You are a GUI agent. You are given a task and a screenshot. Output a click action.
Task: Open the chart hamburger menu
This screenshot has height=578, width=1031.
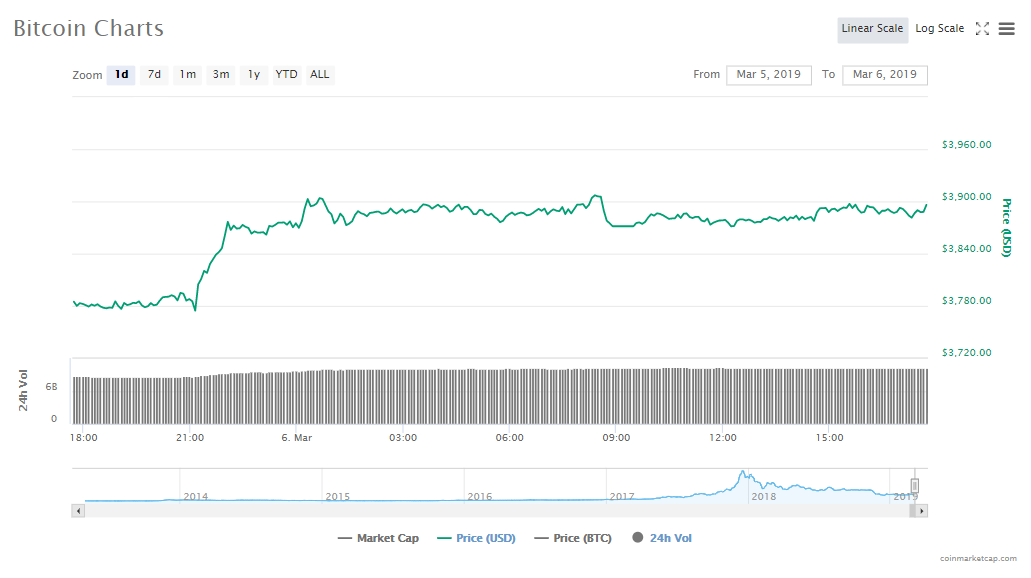1006,29
